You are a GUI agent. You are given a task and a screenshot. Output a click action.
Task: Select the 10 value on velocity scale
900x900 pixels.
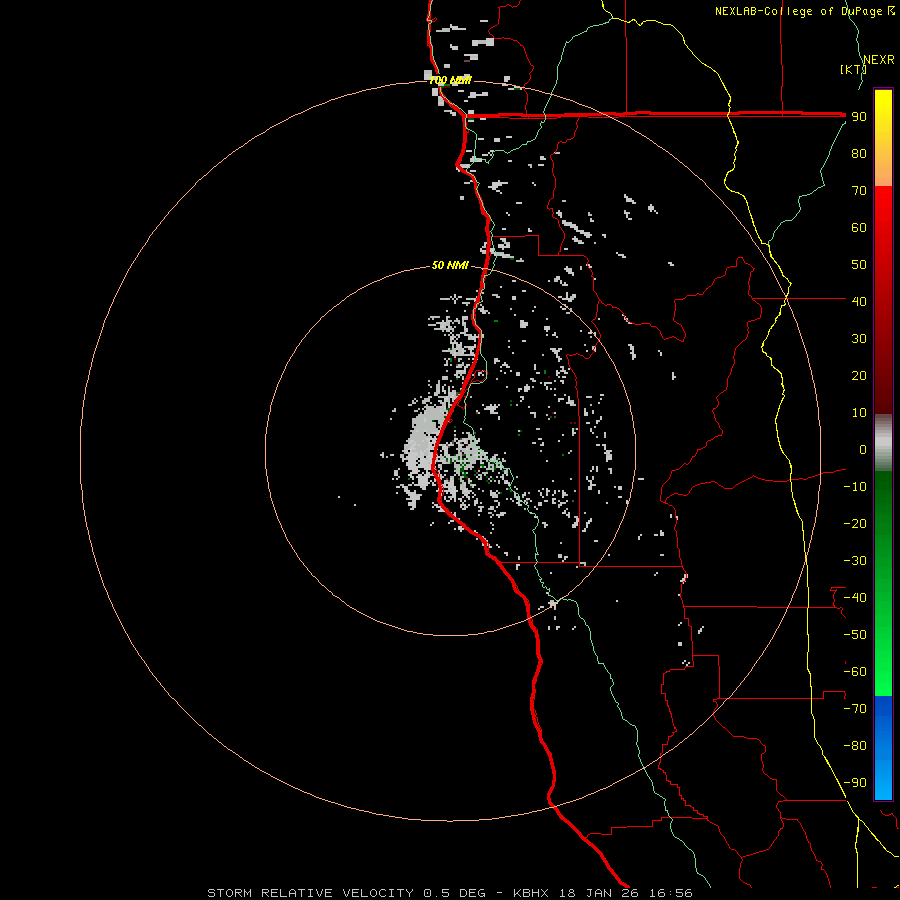coord(859,413)
